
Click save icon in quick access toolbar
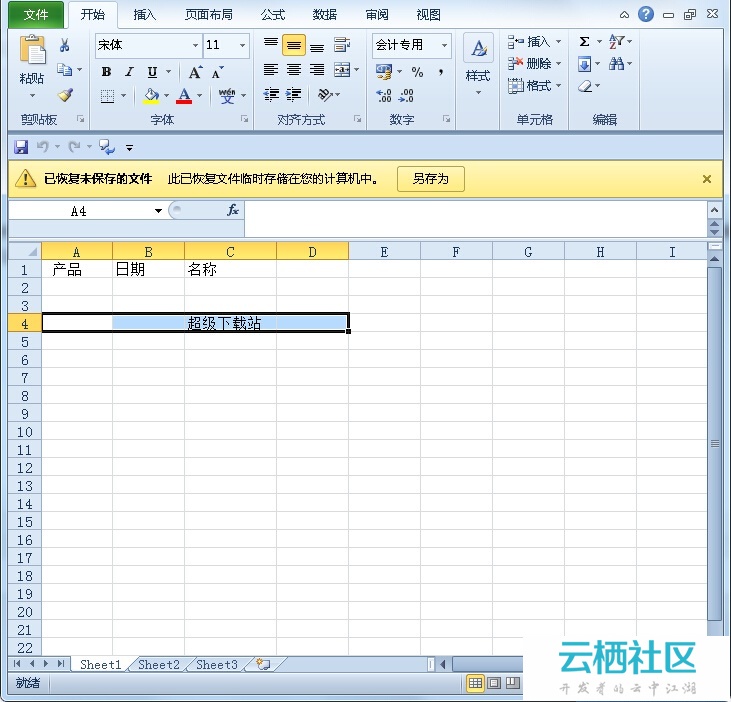click(x=21, y=147)
